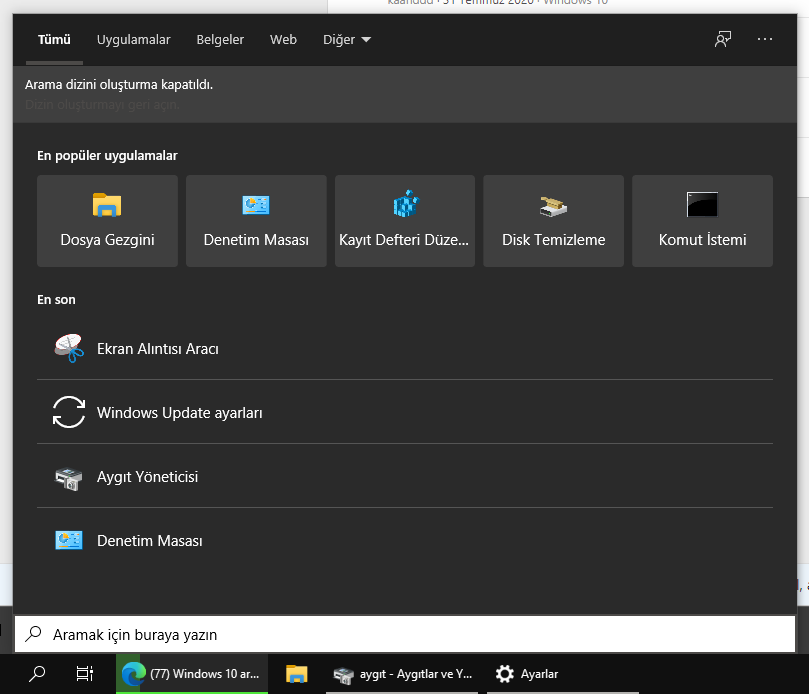The height and width of the screenshot is (694, 809).
Task: Open Ekran Alıntısı Aracı from recent list
Action: click(405, 349)
